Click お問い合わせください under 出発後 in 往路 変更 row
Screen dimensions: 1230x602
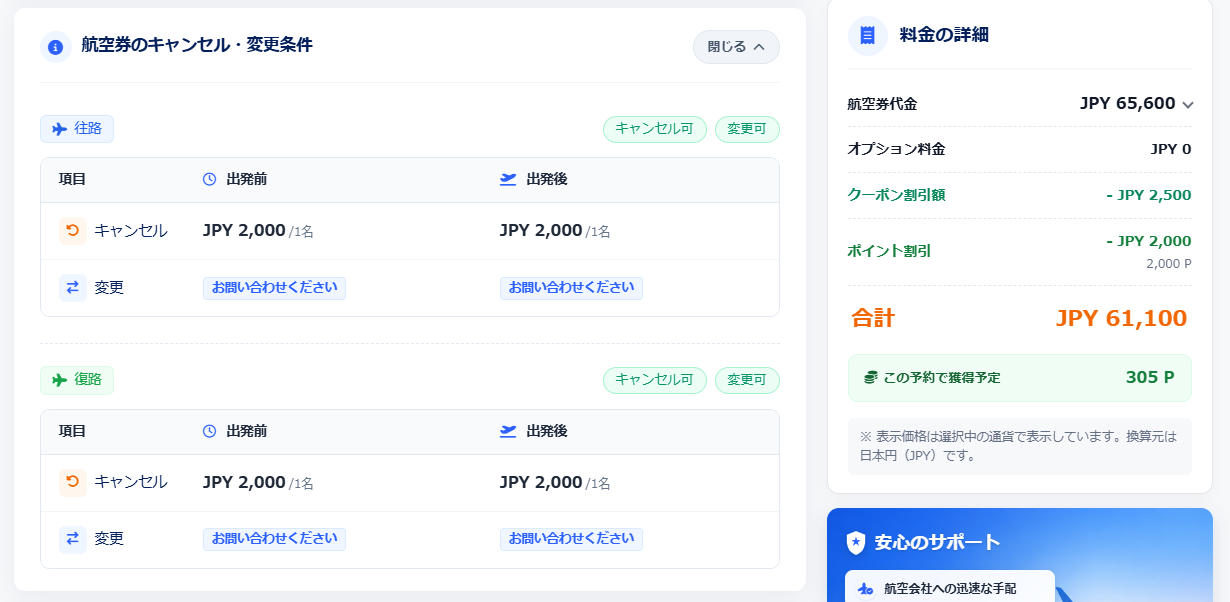[571, 288]
